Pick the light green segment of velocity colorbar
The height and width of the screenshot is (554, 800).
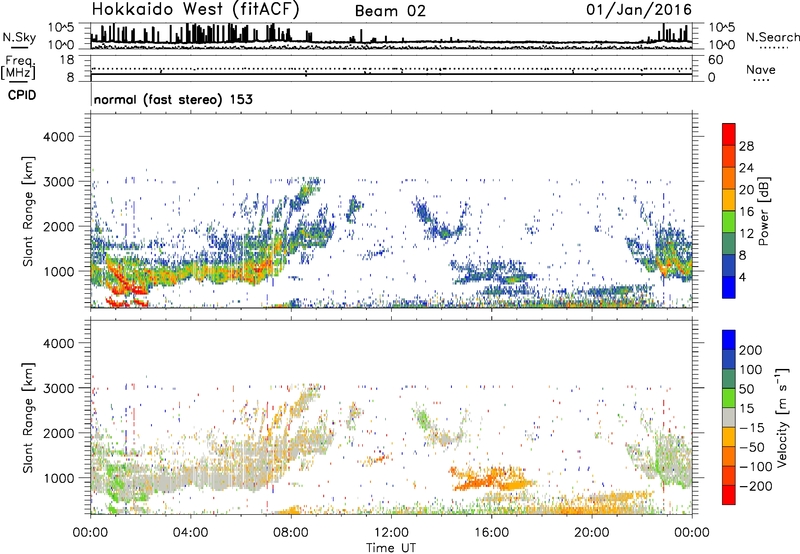point(729,398)
